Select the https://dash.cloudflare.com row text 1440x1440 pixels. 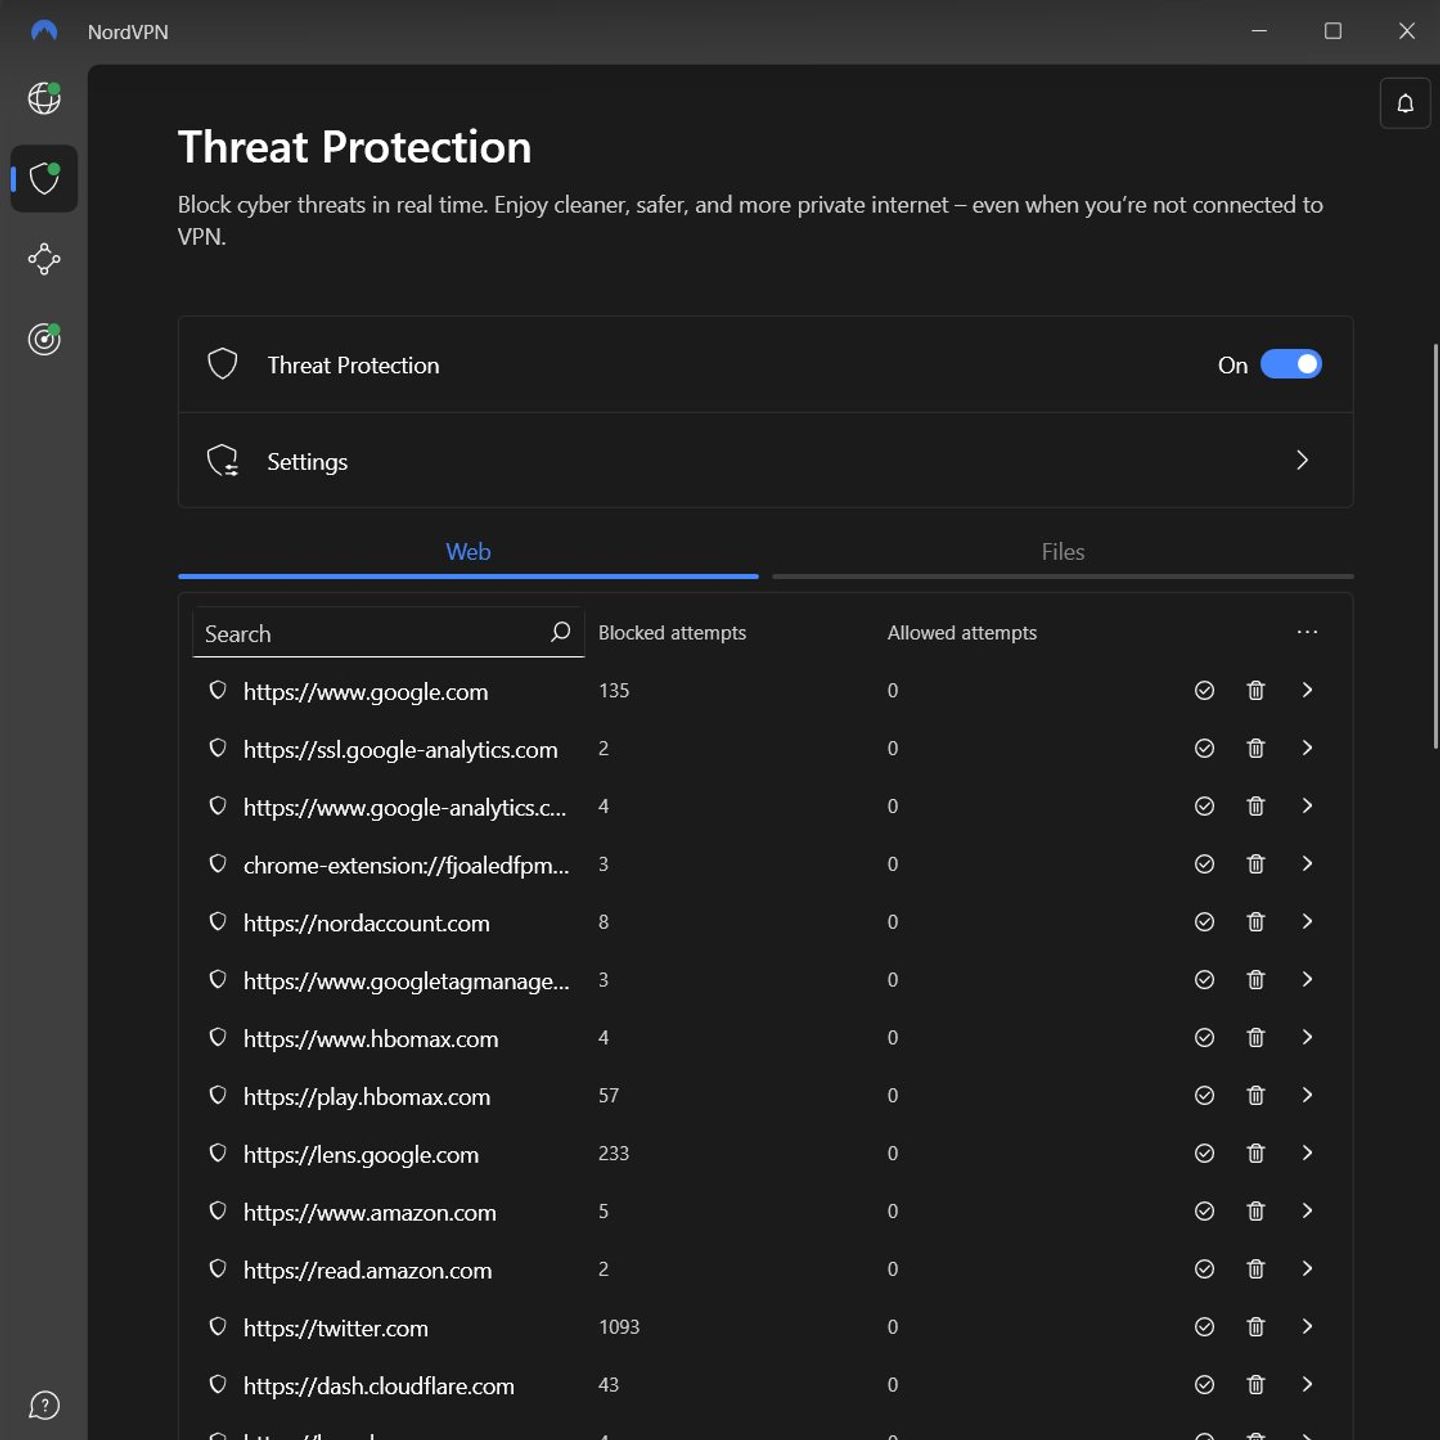coord(378,1387)
